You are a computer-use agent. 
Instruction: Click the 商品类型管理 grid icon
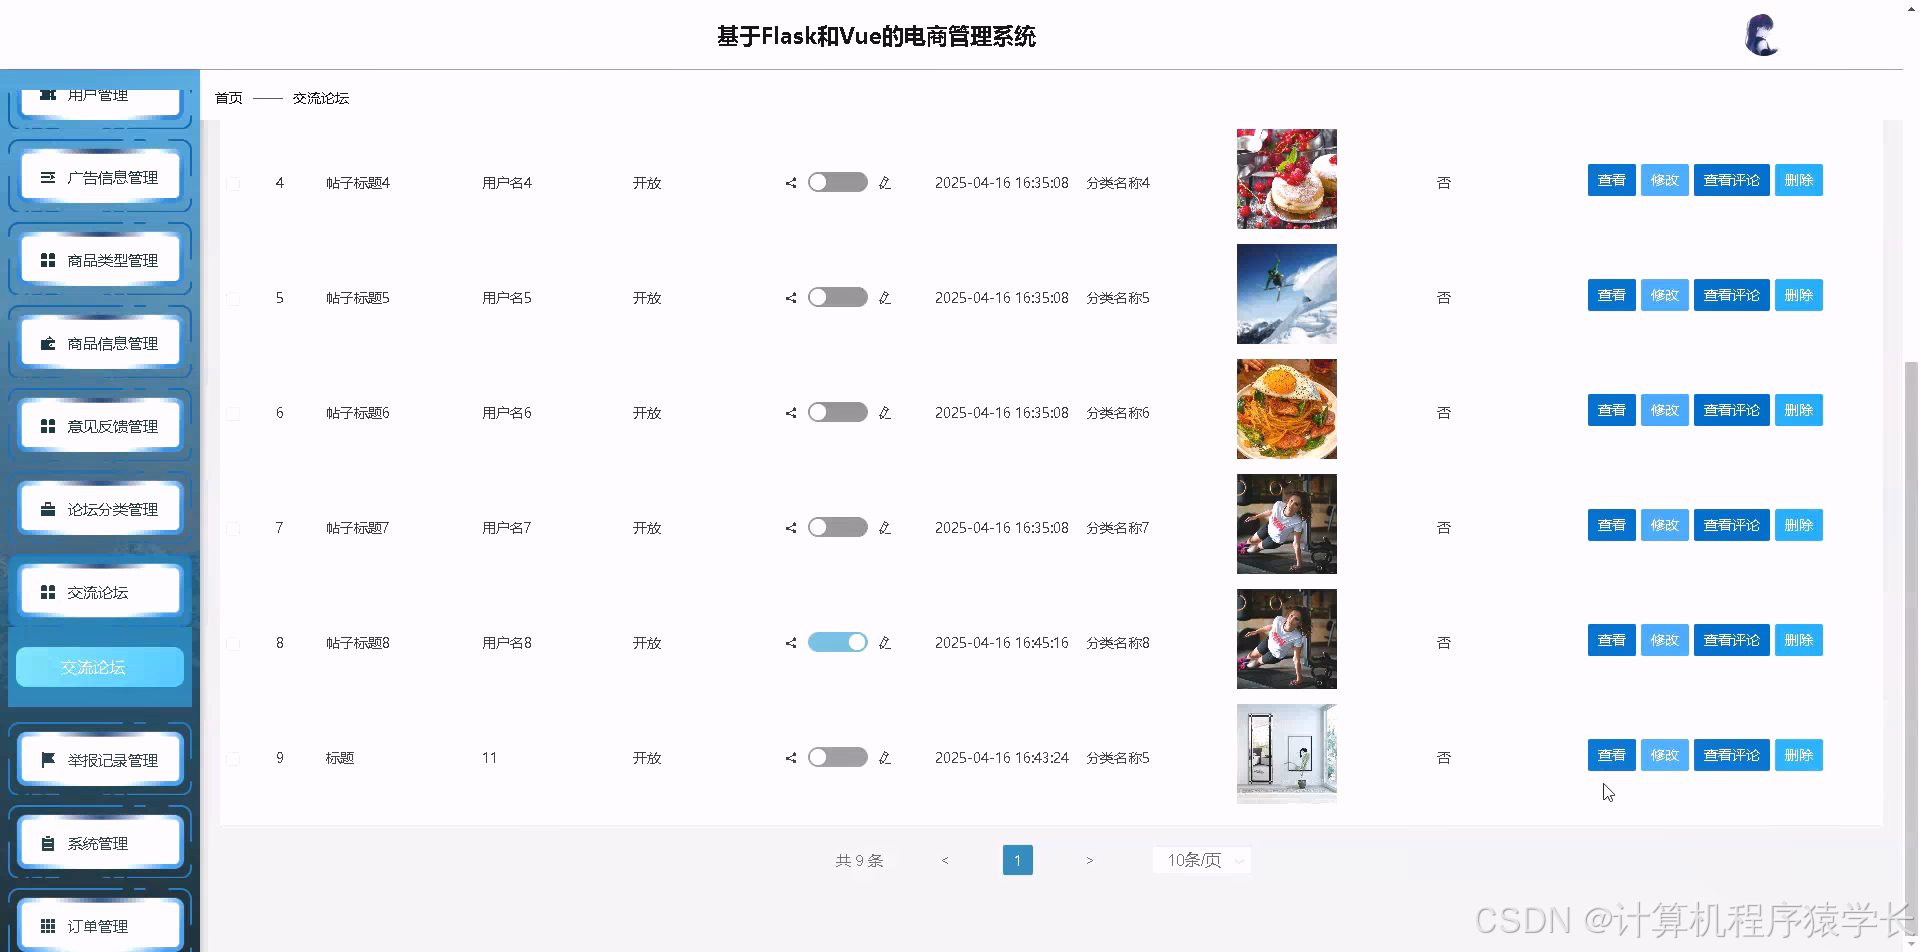point(47,260)
